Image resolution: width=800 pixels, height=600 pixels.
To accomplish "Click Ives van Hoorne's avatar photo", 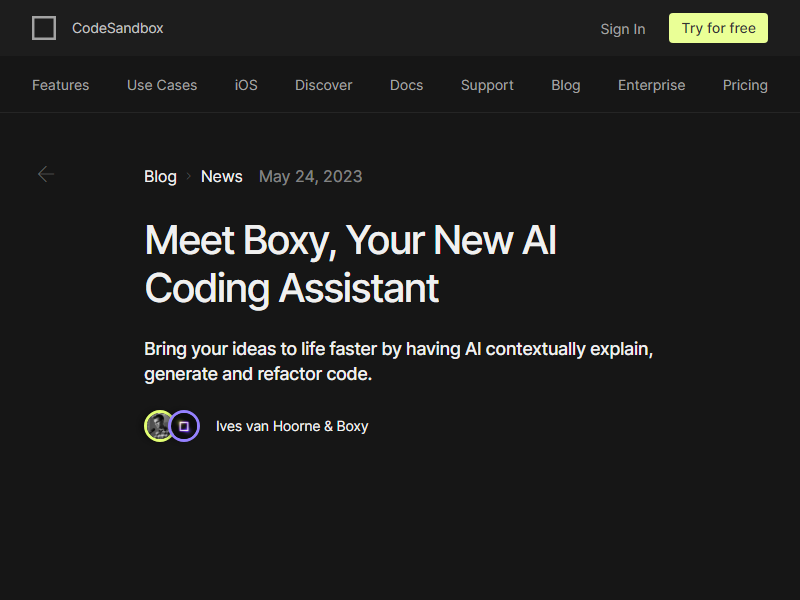I will [x=159, y=426].
